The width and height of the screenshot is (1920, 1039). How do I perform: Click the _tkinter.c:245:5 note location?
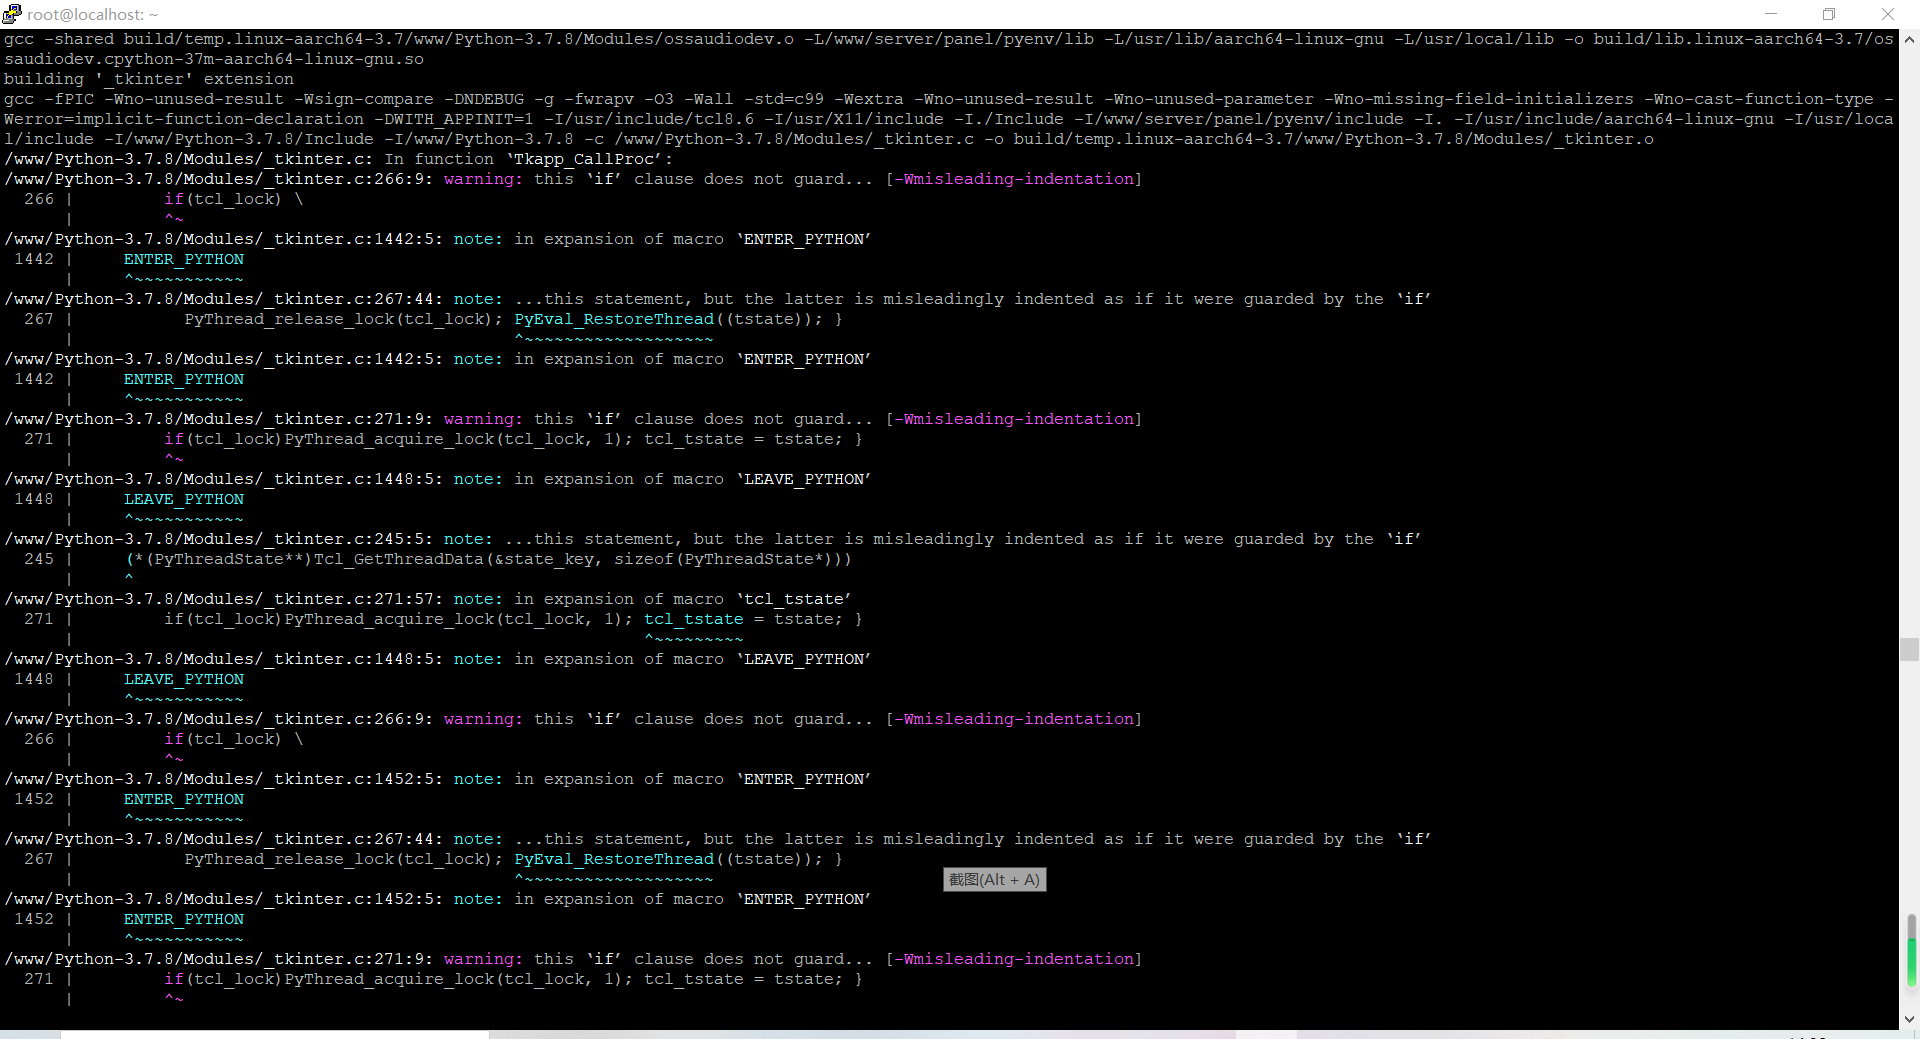(x=219, y=539)
